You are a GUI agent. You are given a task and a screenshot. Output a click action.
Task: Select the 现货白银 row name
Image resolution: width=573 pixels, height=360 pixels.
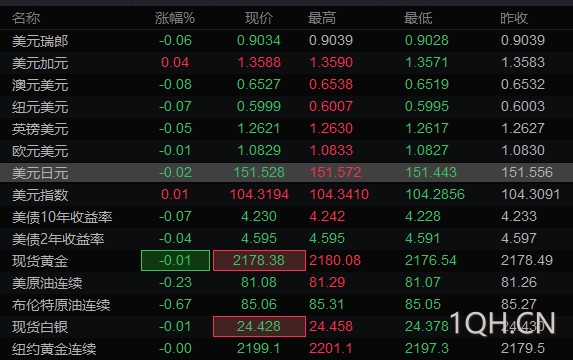(x=40, y=327)
